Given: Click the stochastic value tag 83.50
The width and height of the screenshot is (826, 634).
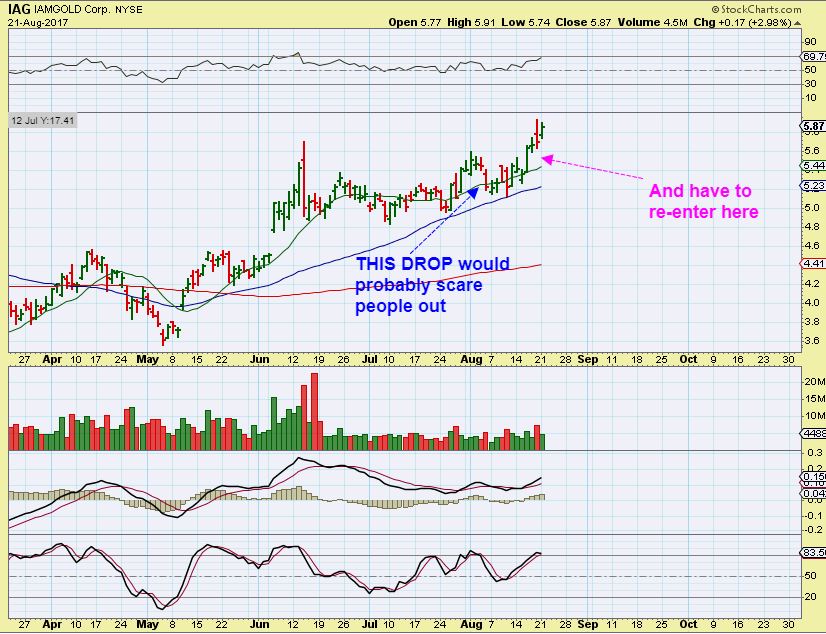Looking at the screenshot, I should tap(813, 552).
